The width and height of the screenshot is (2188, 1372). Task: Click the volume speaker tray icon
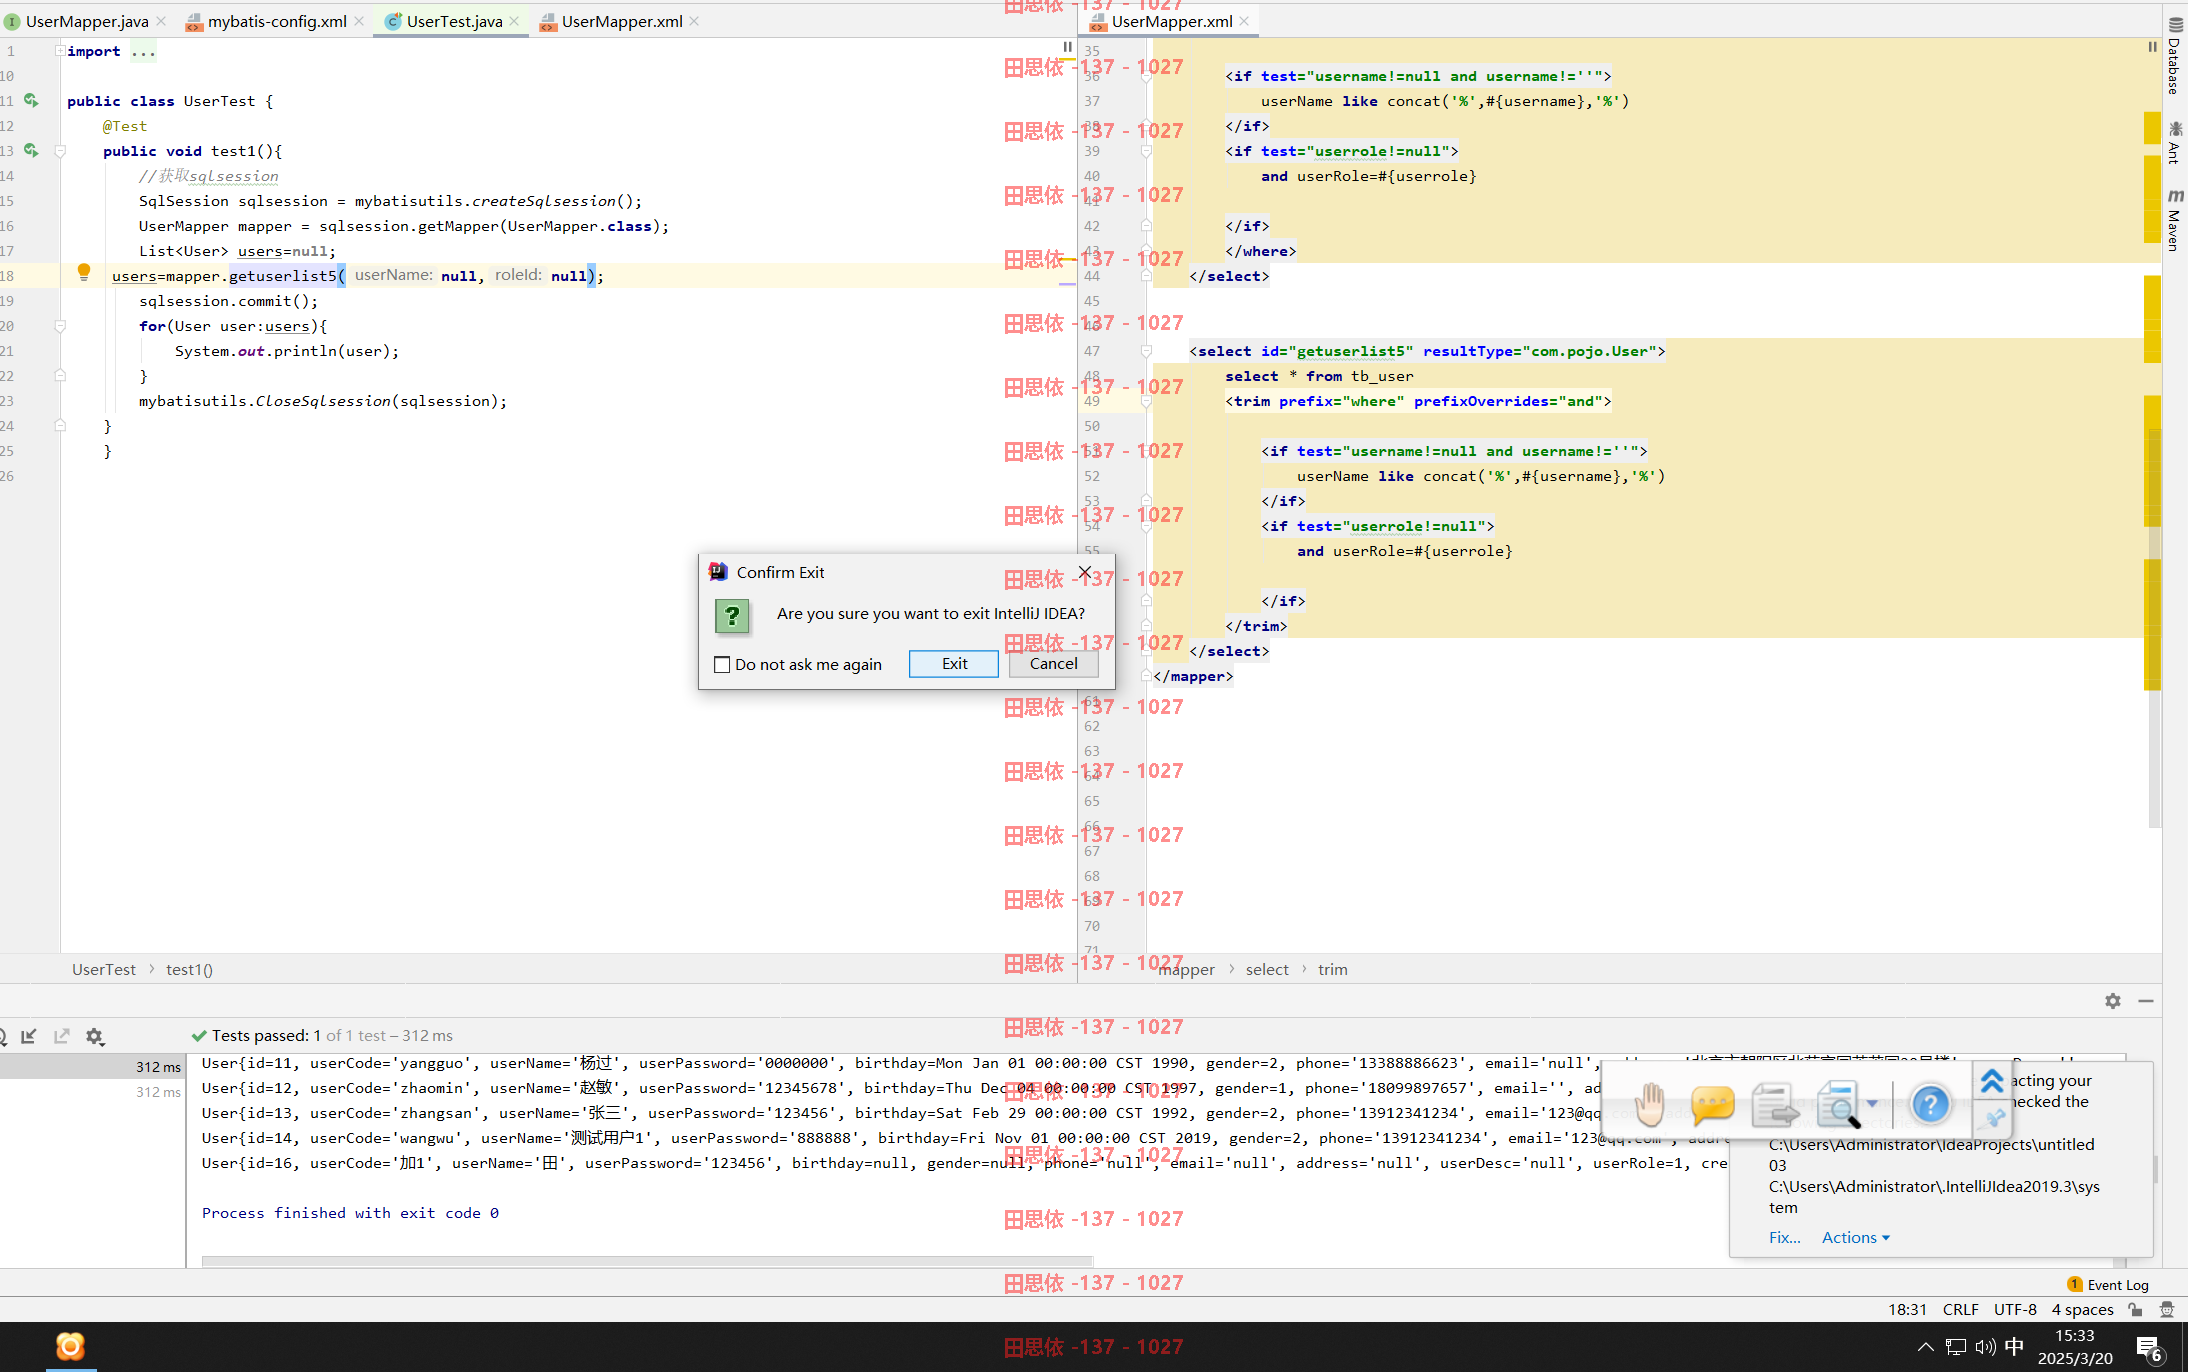click(1985, 1347)
